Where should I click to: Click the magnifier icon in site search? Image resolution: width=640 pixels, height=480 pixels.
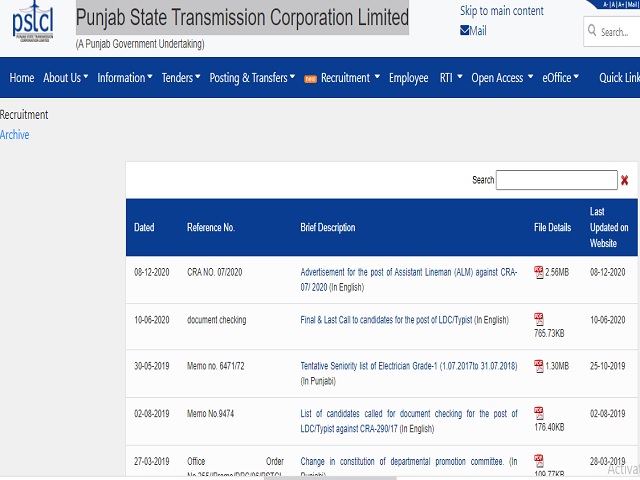click(592, 30)
